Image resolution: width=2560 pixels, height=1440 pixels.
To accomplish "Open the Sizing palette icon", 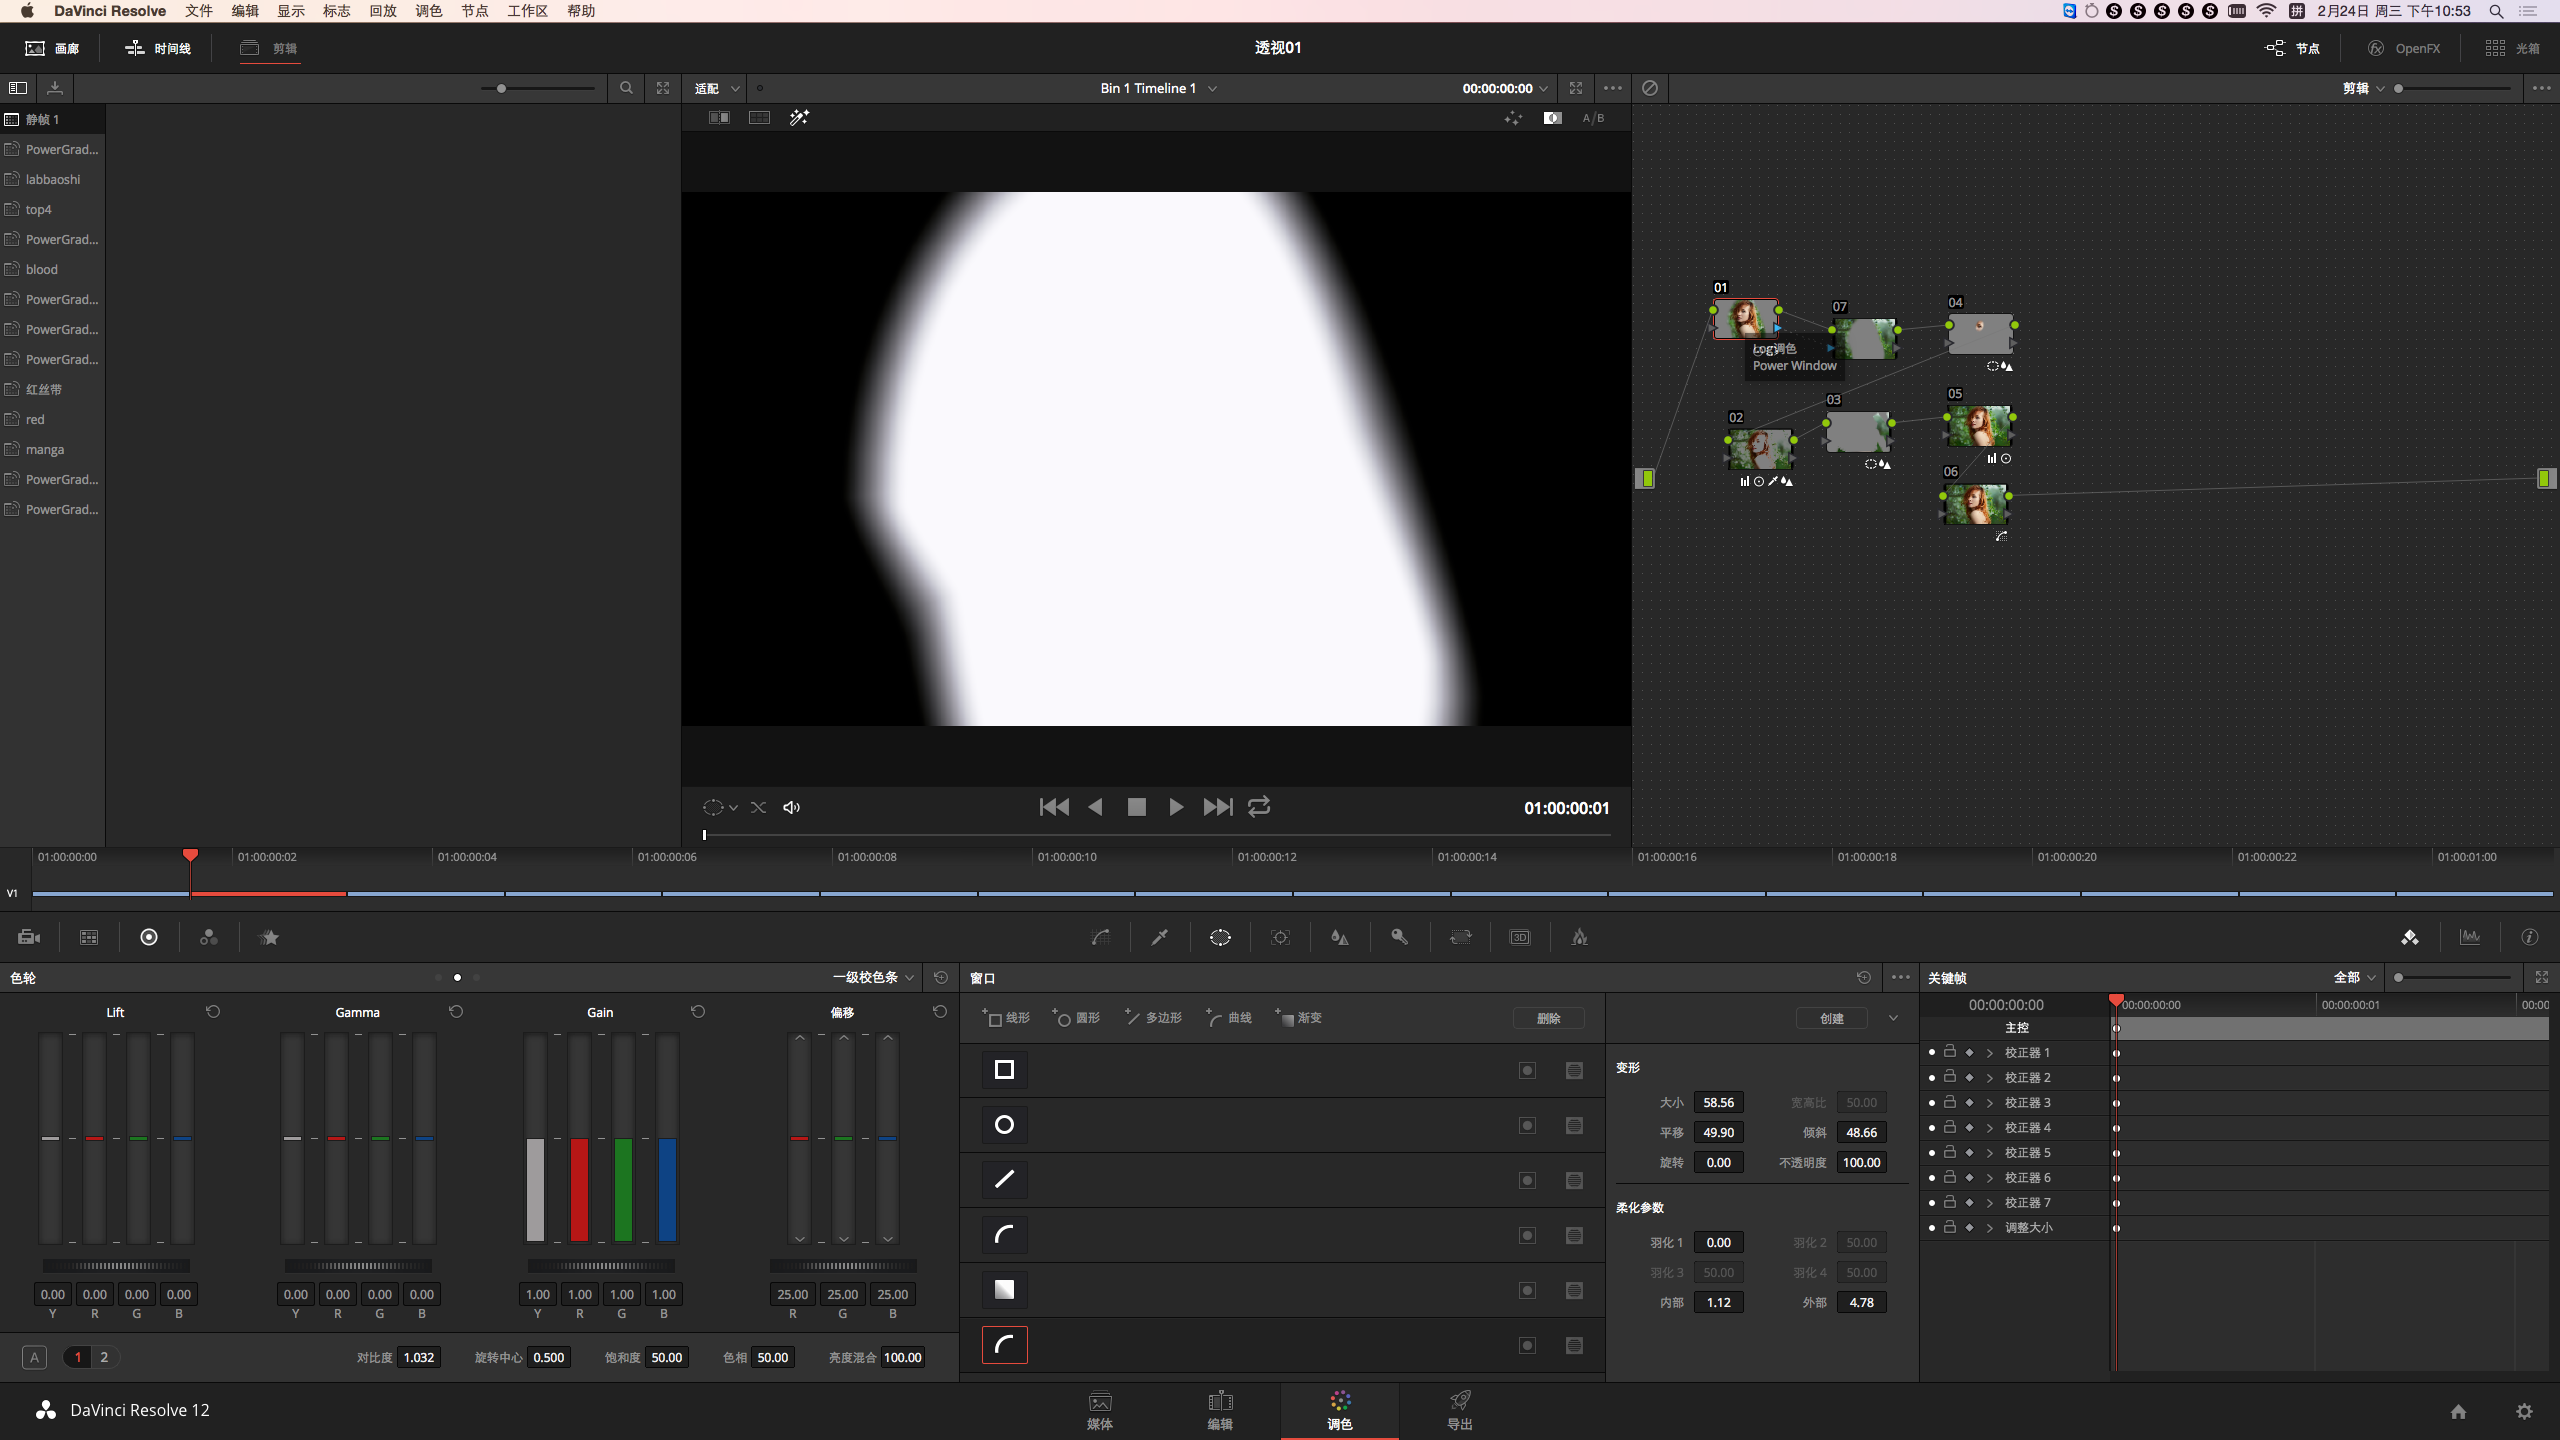I will pos(1460,937).
